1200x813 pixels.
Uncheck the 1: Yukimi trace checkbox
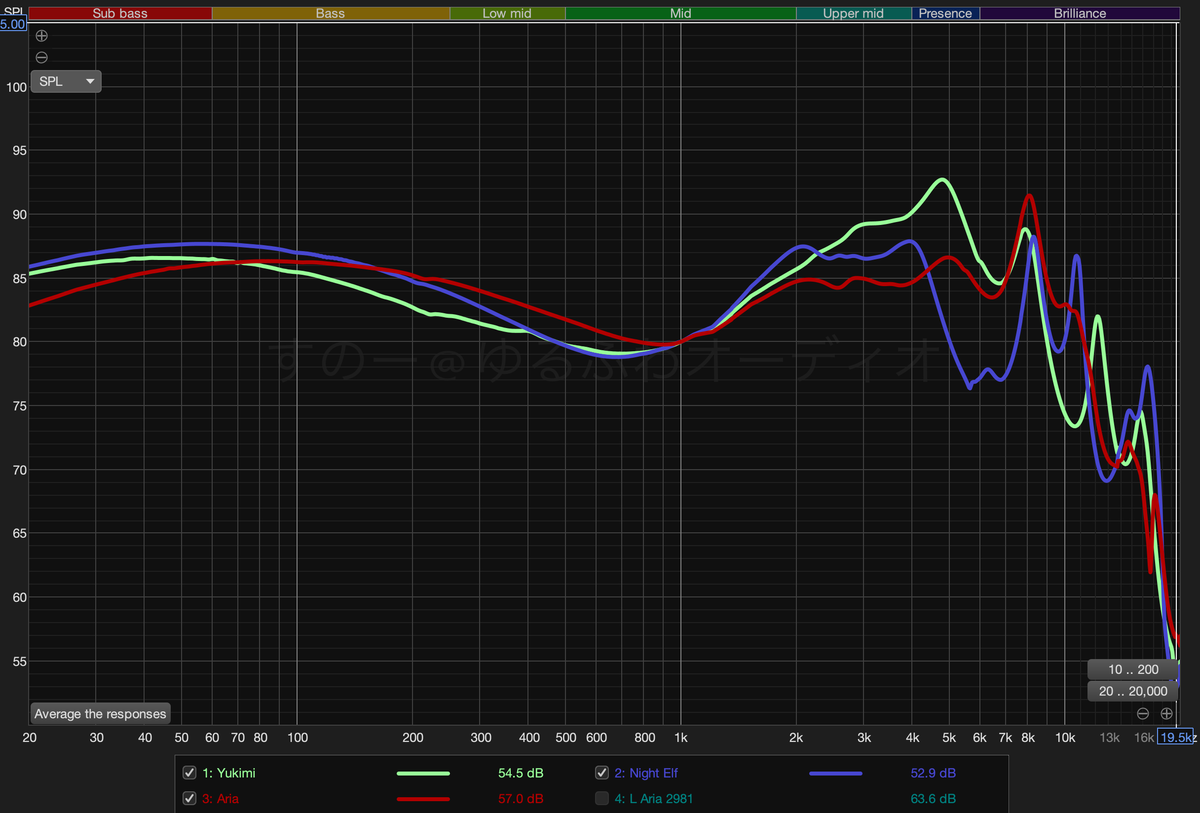coord(190,773)
